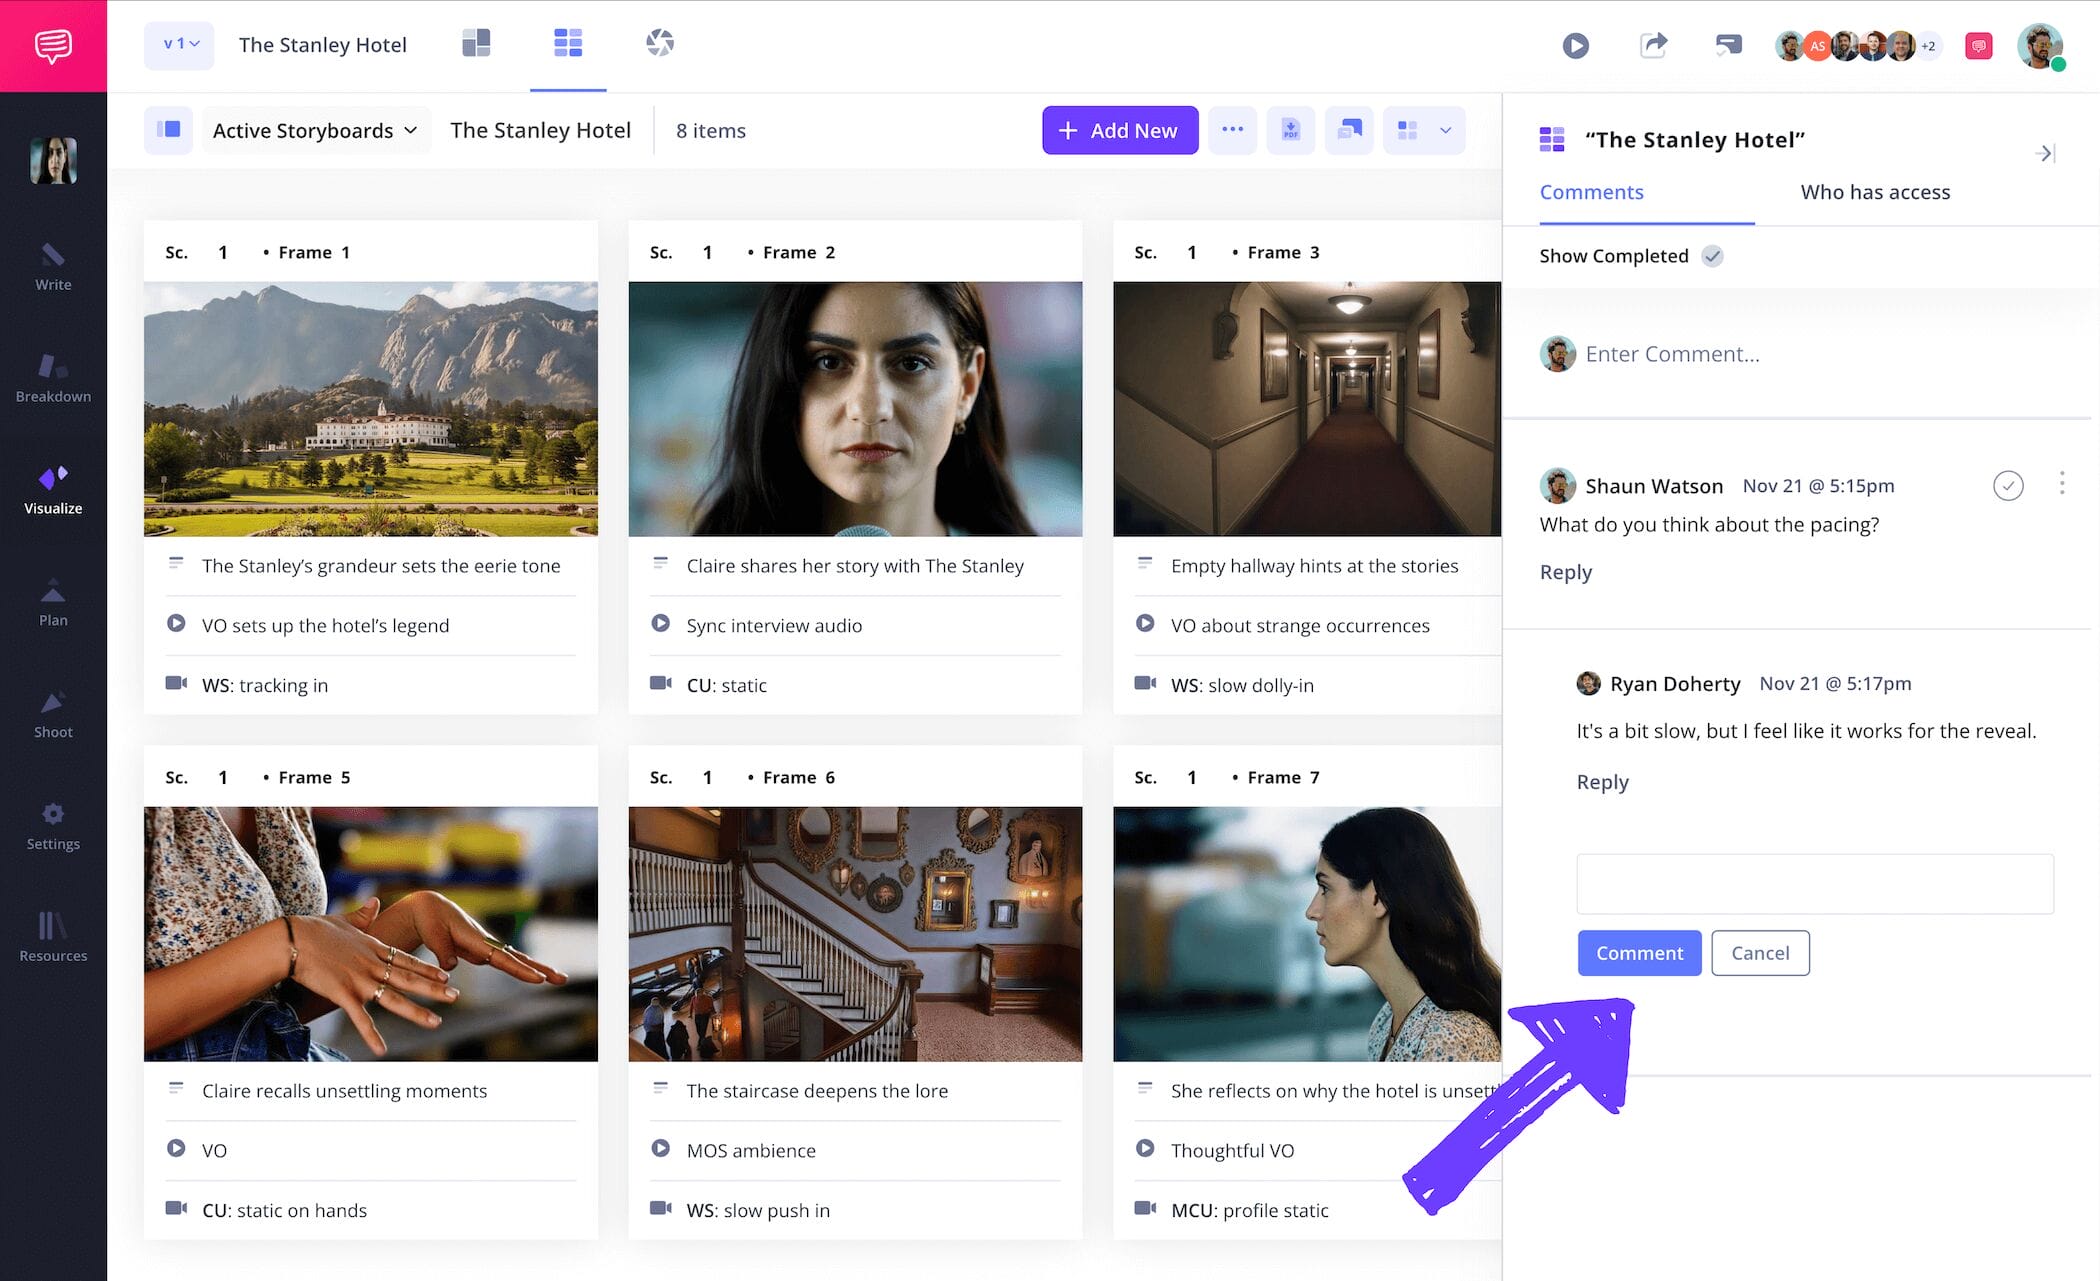The width and height of the screenshot is (2100, 1281).
Task: Click the play slideshow icon in header
Action: tap(1575, 45)
